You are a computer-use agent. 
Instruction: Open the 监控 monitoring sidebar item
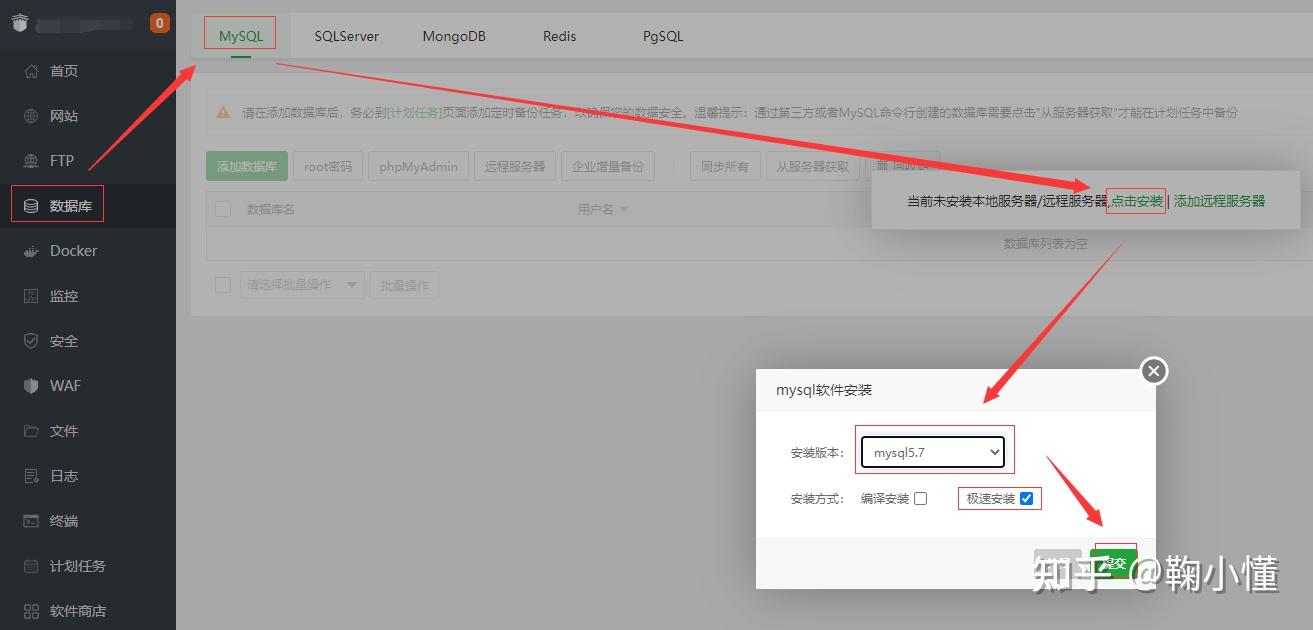(87, 296)
